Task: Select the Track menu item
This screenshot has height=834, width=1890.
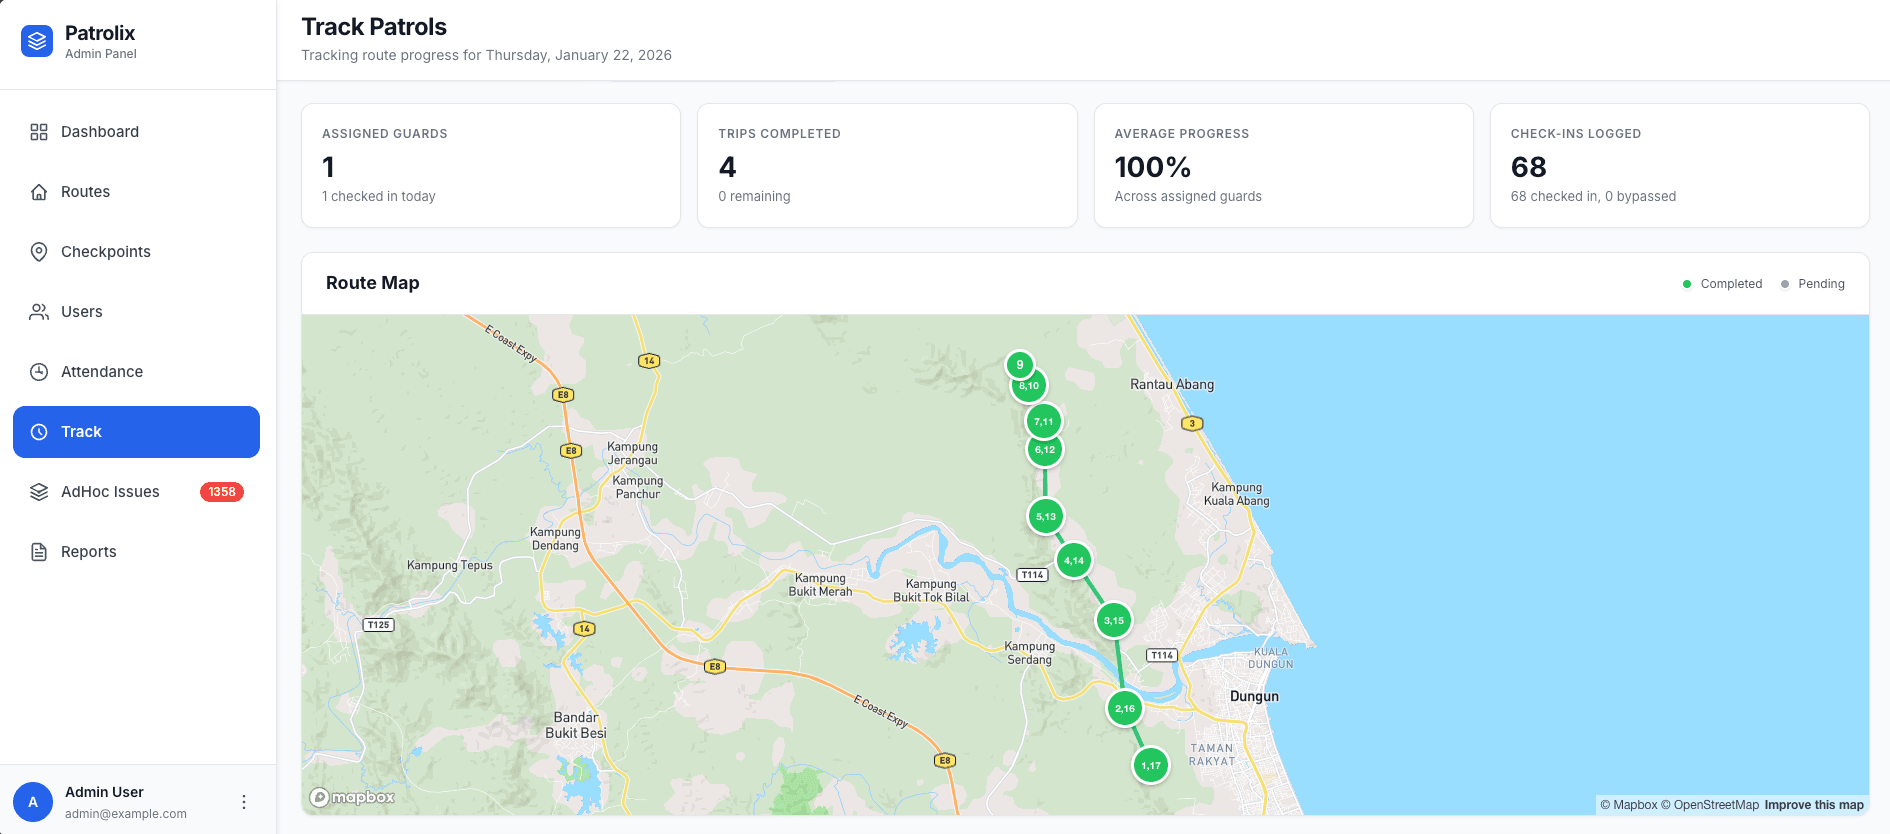Action: [136, 432]
